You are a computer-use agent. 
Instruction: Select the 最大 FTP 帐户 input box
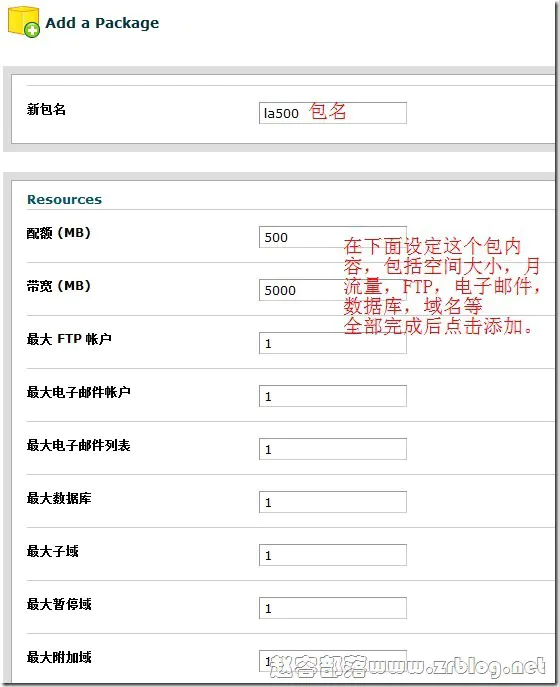(x=333, y=343)
